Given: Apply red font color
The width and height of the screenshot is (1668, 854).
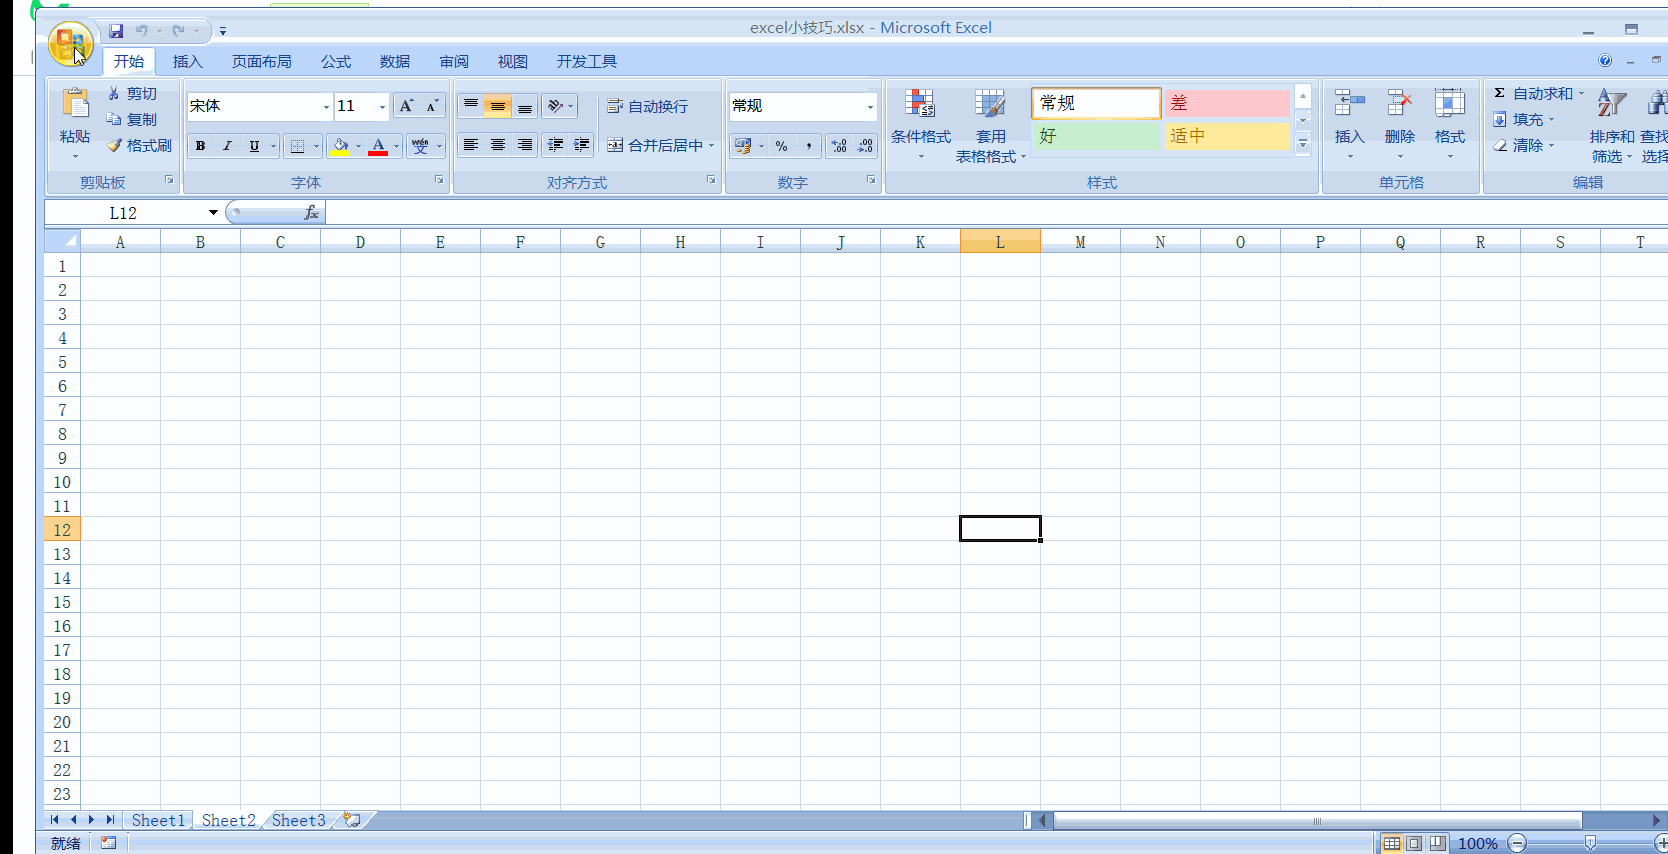Looking at the screenshot, I should [x=378, y=146].
